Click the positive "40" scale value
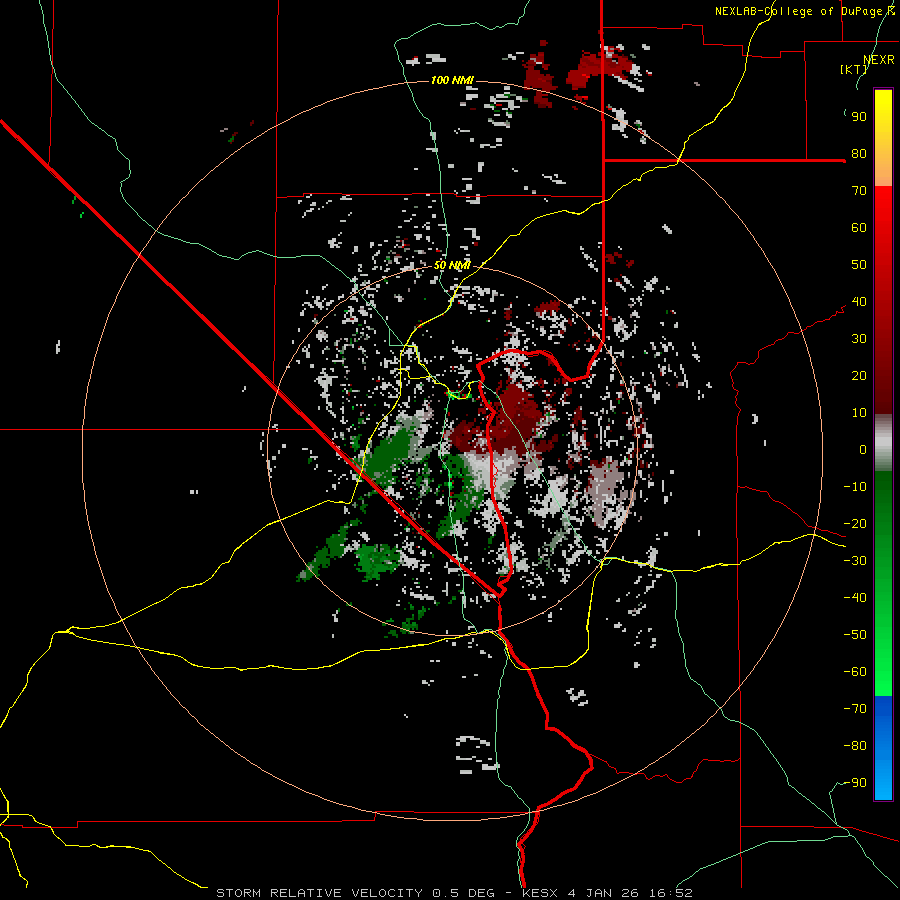Screen dimensions: 900x900 859,301
